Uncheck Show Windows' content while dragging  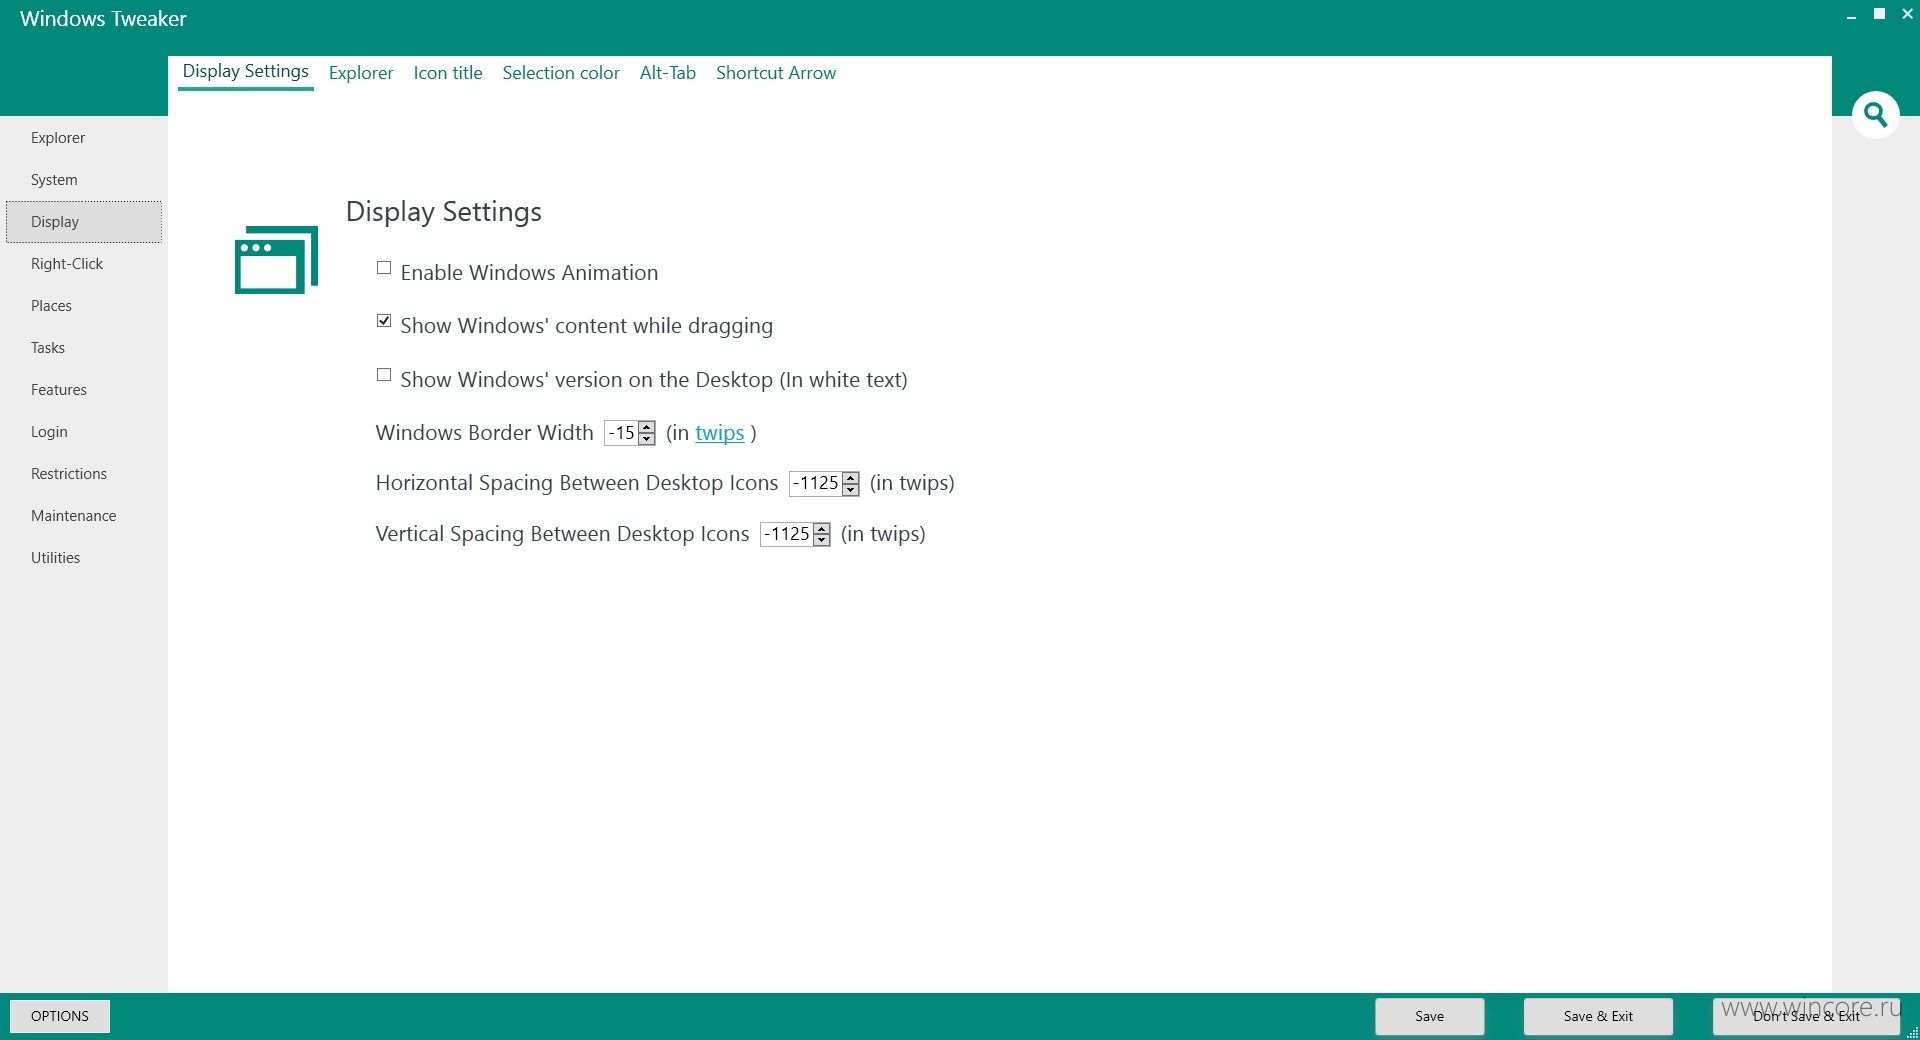point(384,321)
